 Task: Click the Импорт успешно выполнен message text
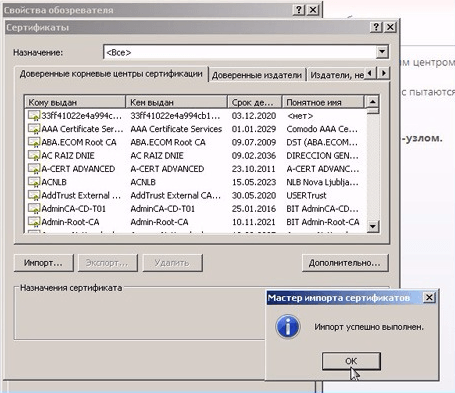(369, 327)
